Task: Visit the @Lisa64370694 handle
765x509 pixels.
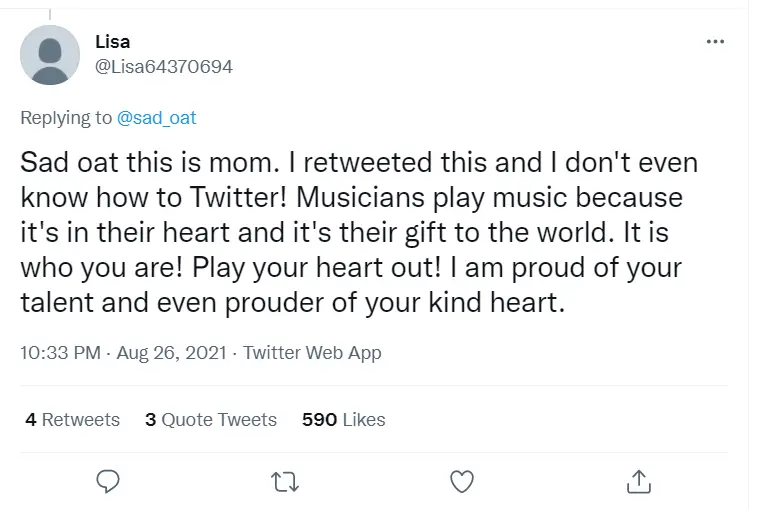Action: click(164, 67)
